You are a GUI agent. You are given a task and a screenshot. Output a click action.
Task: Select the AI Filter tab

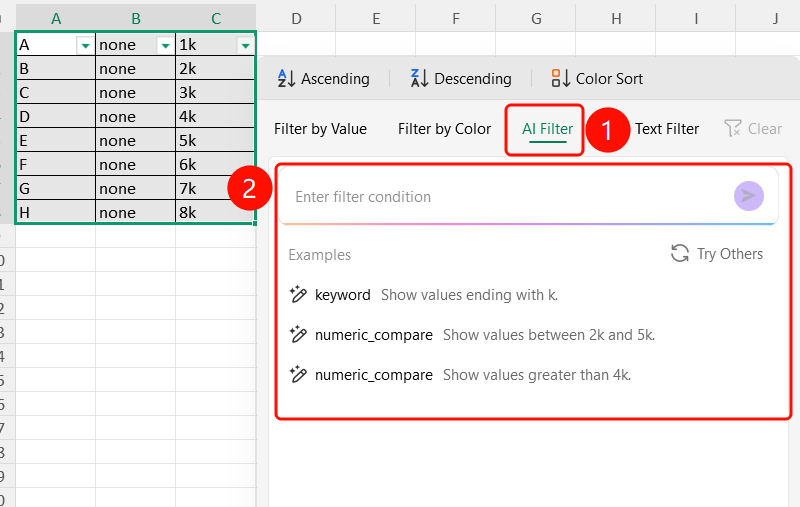(x=547, y=129)
